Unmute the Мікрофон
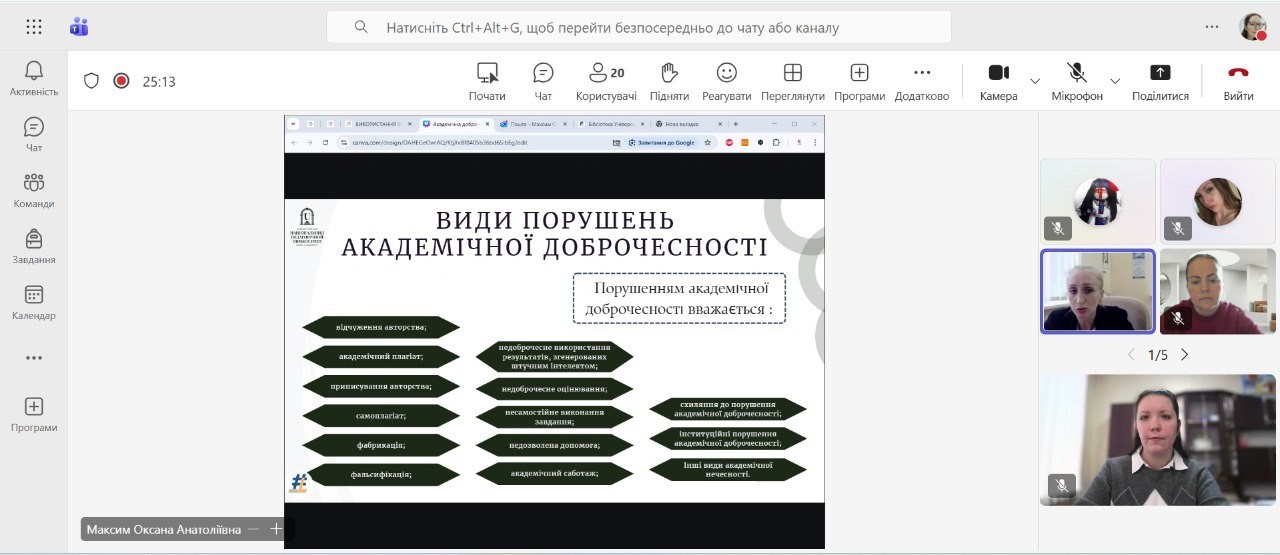The image size is (1280, 555). [1076, 81]
